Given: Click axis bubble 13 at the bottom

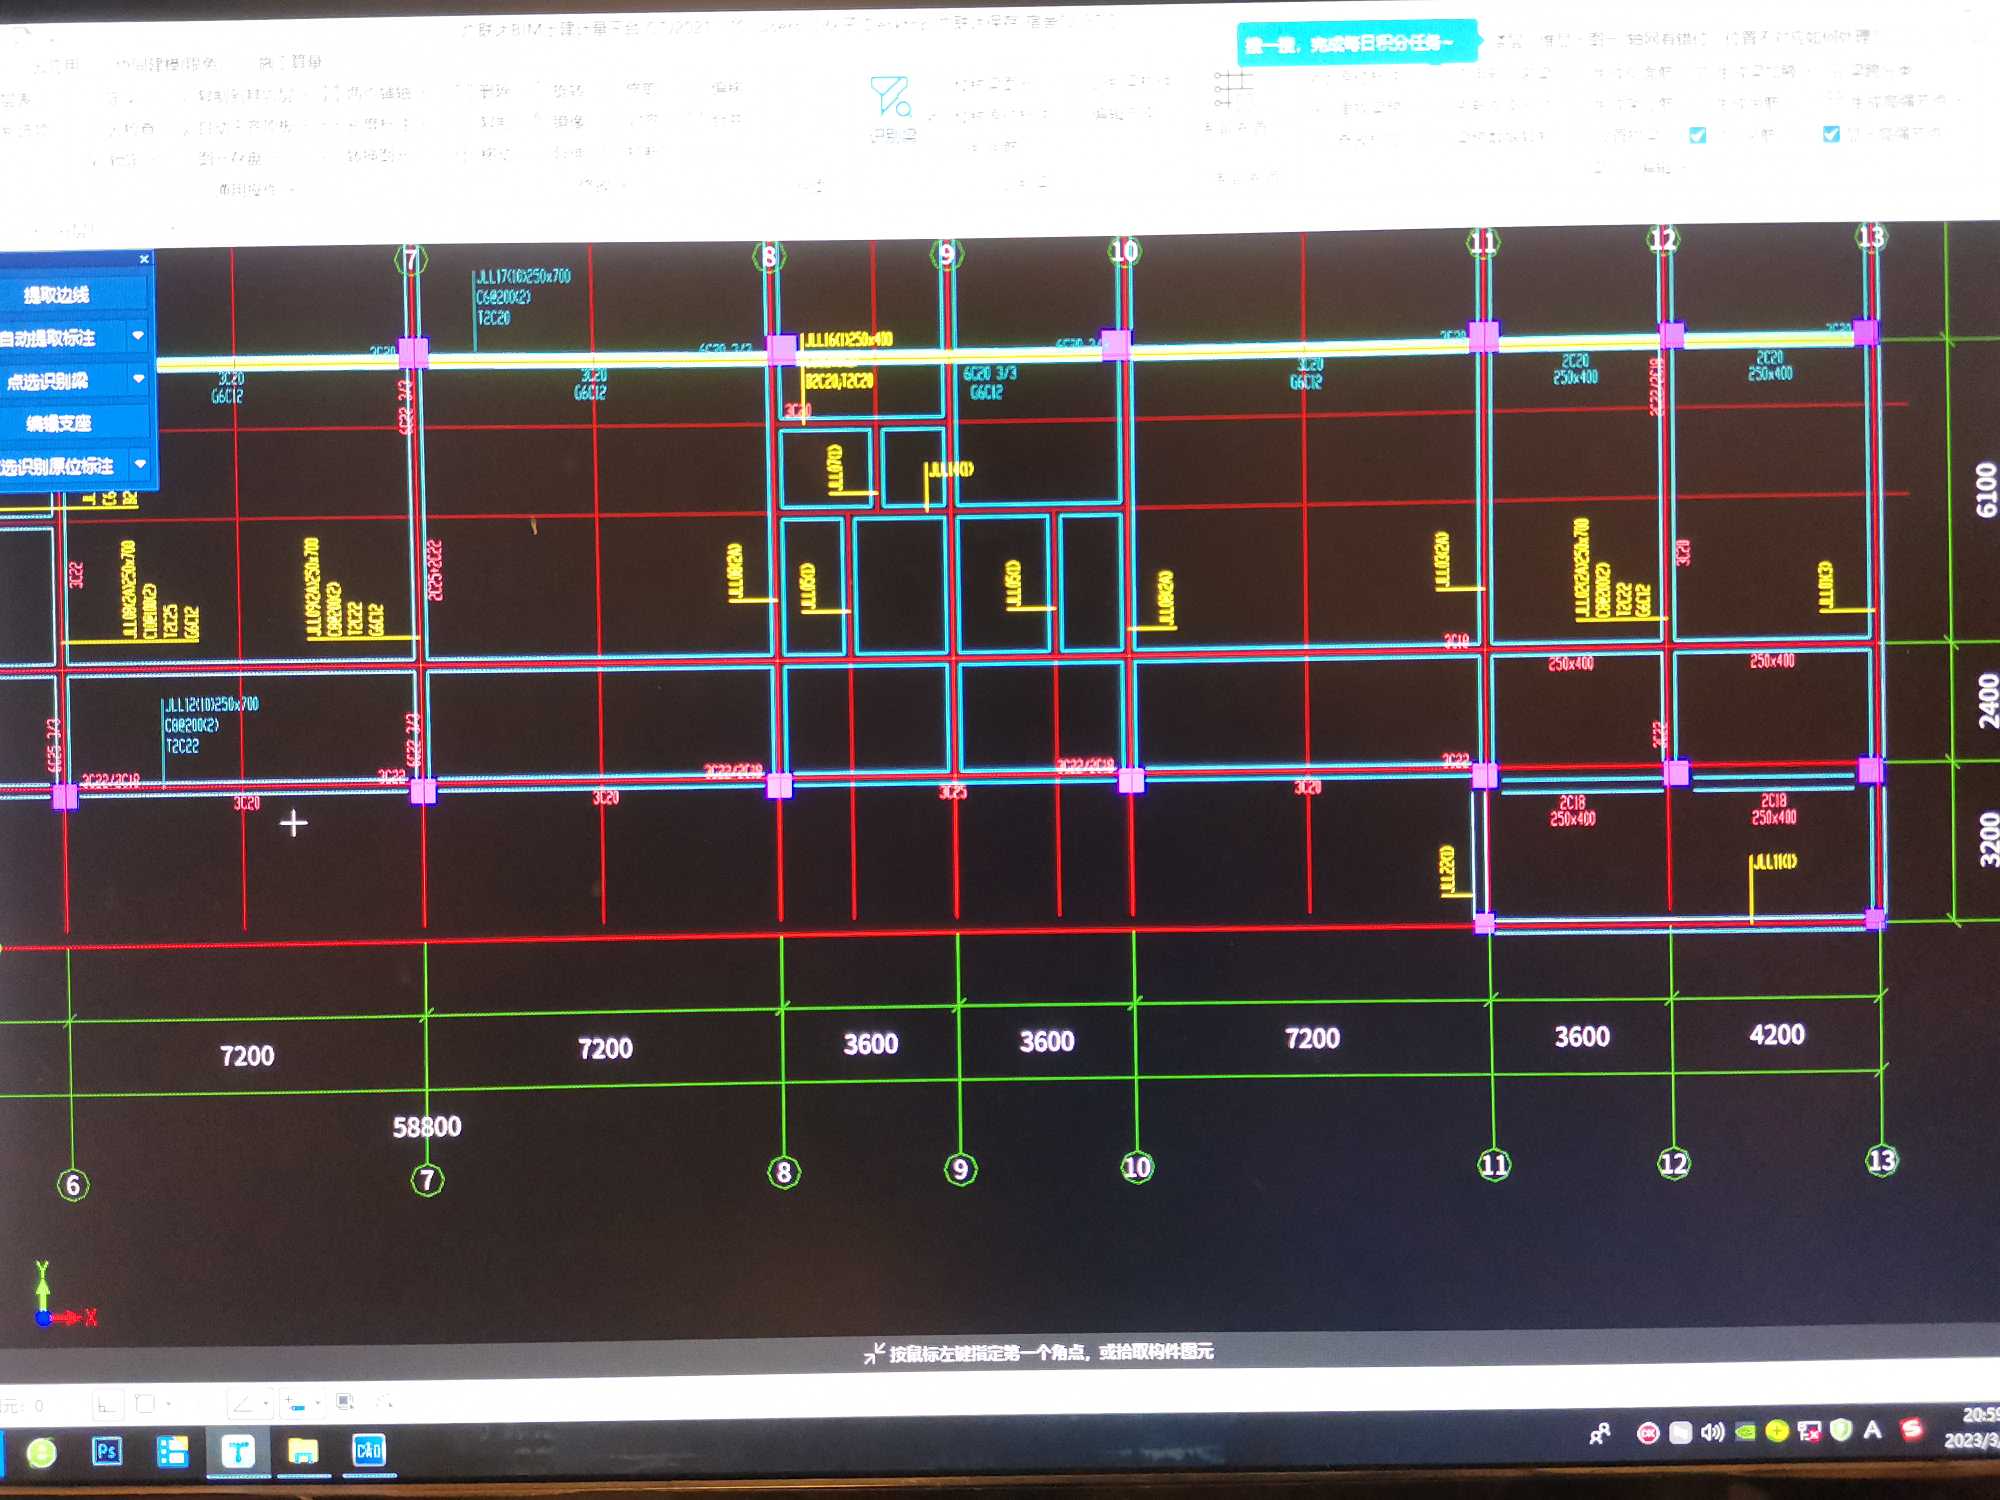Looking at the screenshot, I should (x=1882, y=1160).
